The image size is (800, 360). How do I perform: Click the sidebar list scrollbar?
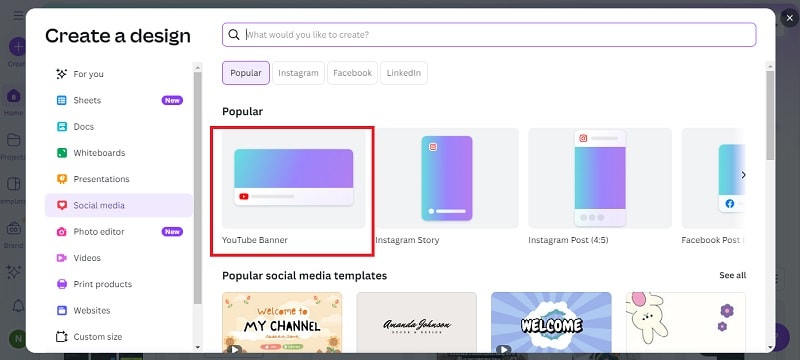tap(198, 189)
